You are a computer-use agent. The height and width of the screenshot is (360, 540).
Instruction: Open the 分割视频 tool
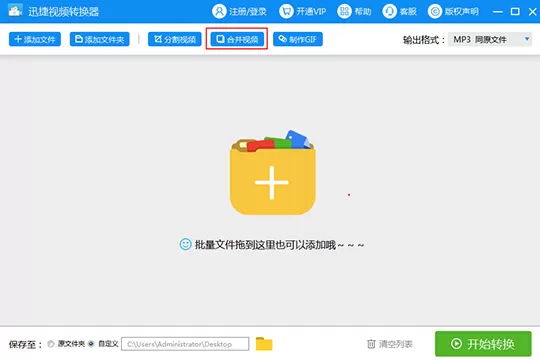(175, 39)
